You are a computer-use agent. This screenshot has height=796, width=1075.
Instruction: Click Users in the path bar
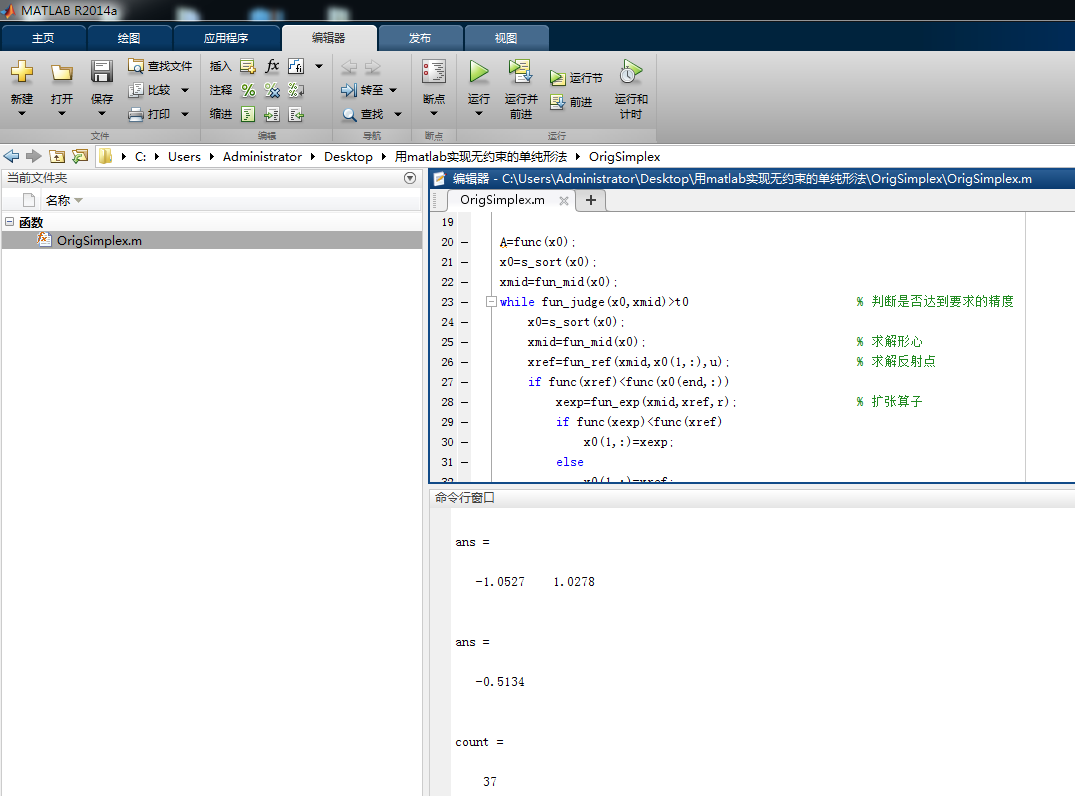click(x=184, y=157)
